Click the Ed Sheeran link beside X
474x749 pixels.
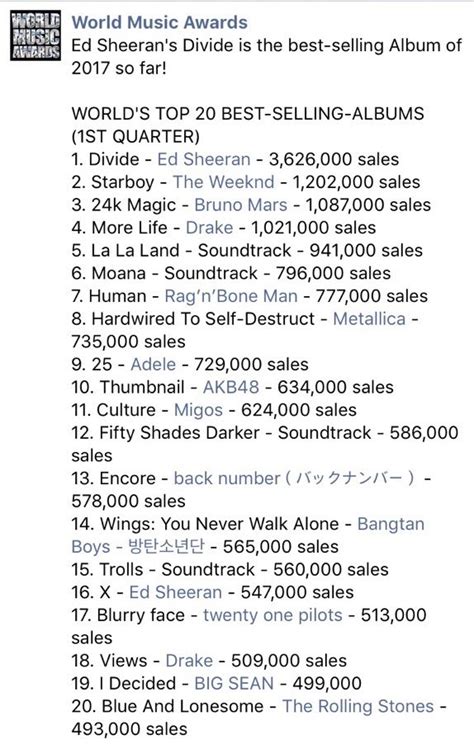pos(175,592)
